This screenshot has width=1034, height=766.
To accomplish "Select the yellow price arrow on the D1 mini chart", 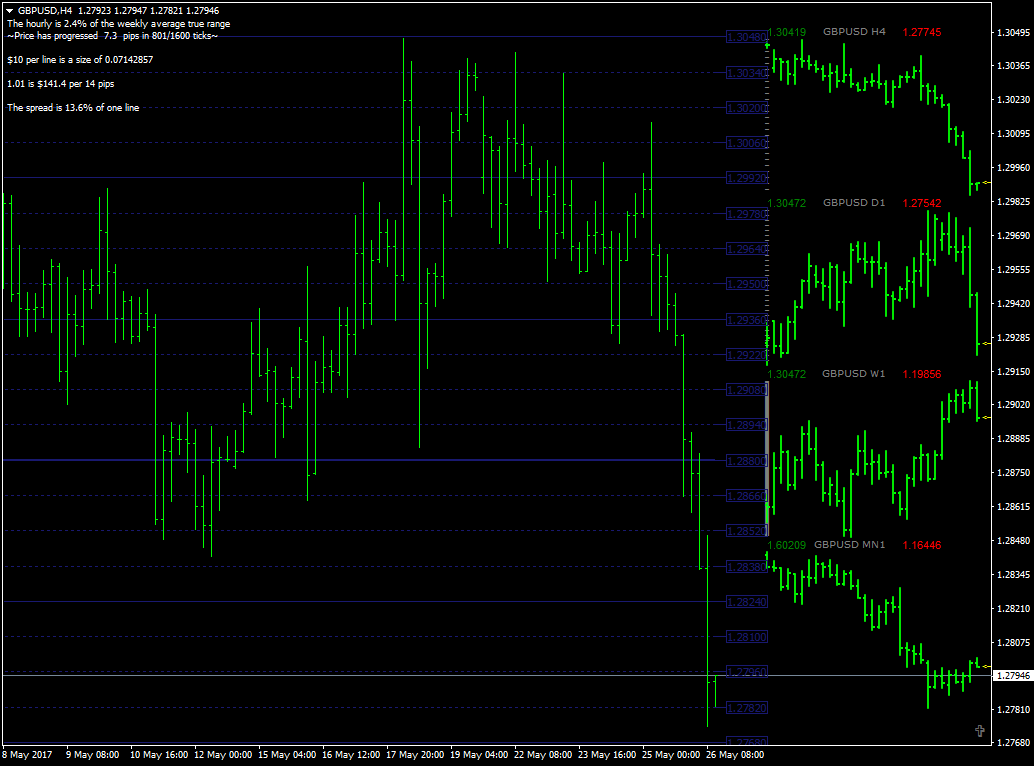I will [x=985, y=344].
